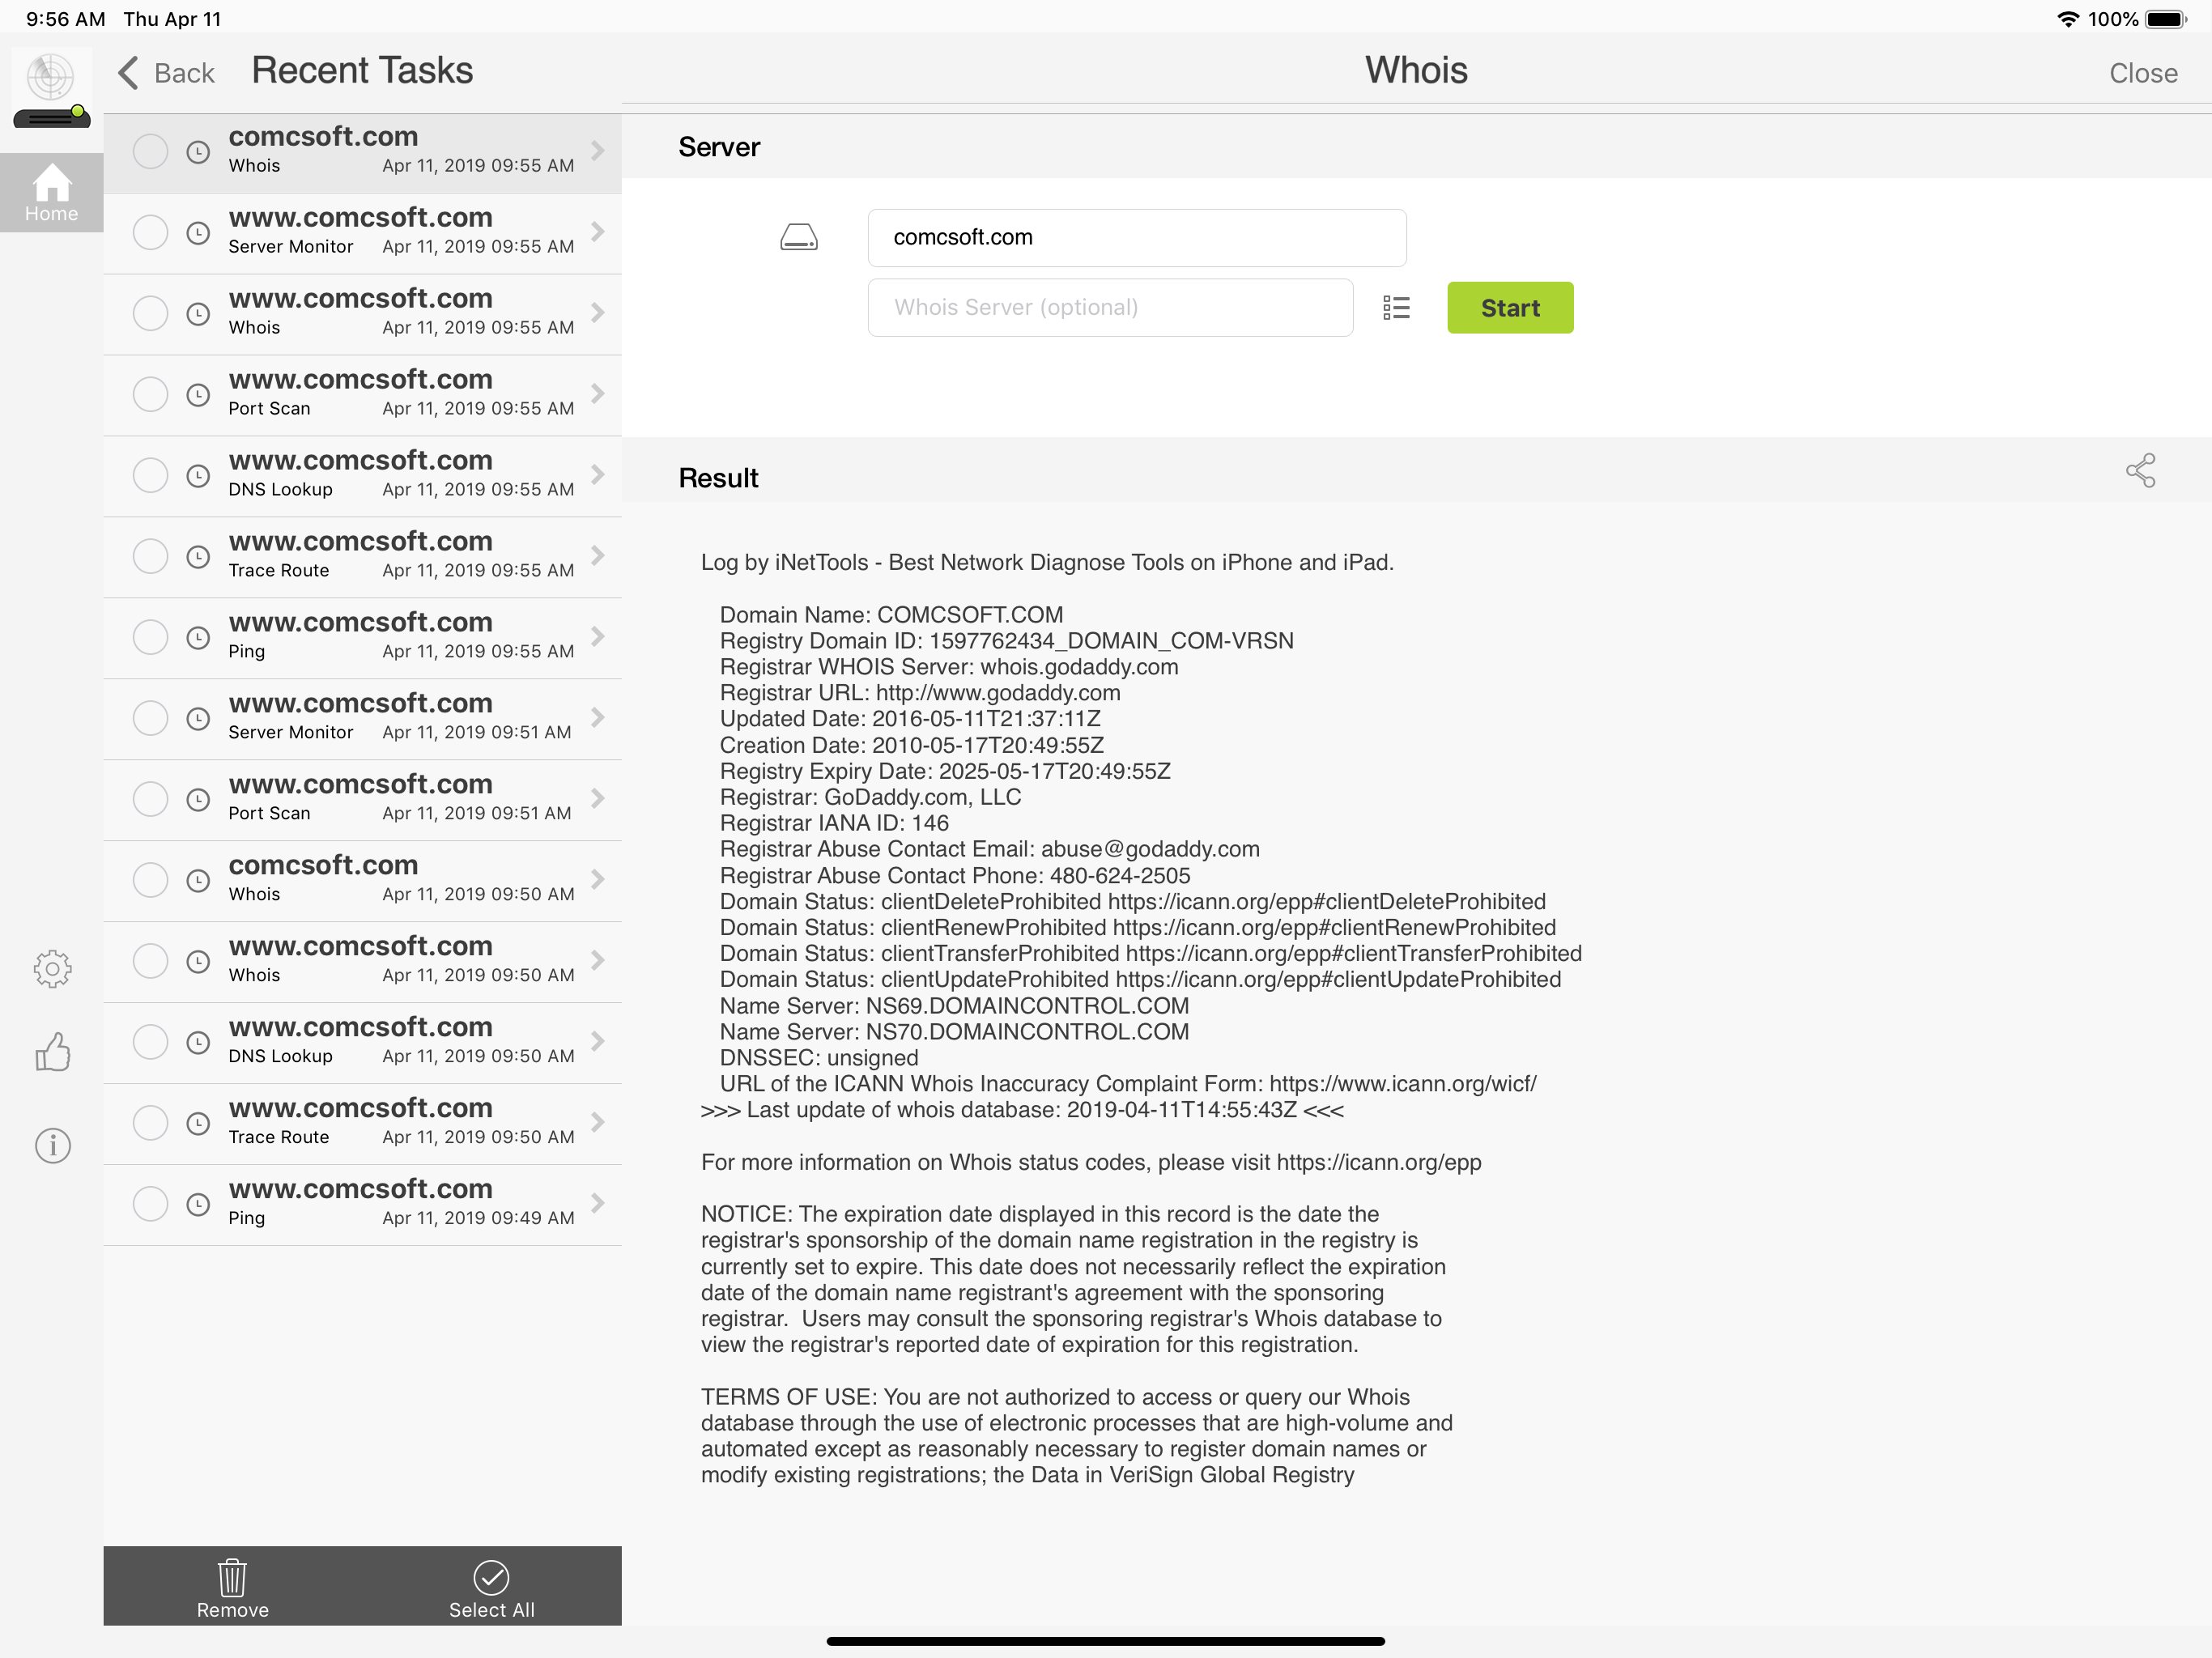Open the Whois server list icon
Screen dimensions: 2212x1658
pos(1396,307)
